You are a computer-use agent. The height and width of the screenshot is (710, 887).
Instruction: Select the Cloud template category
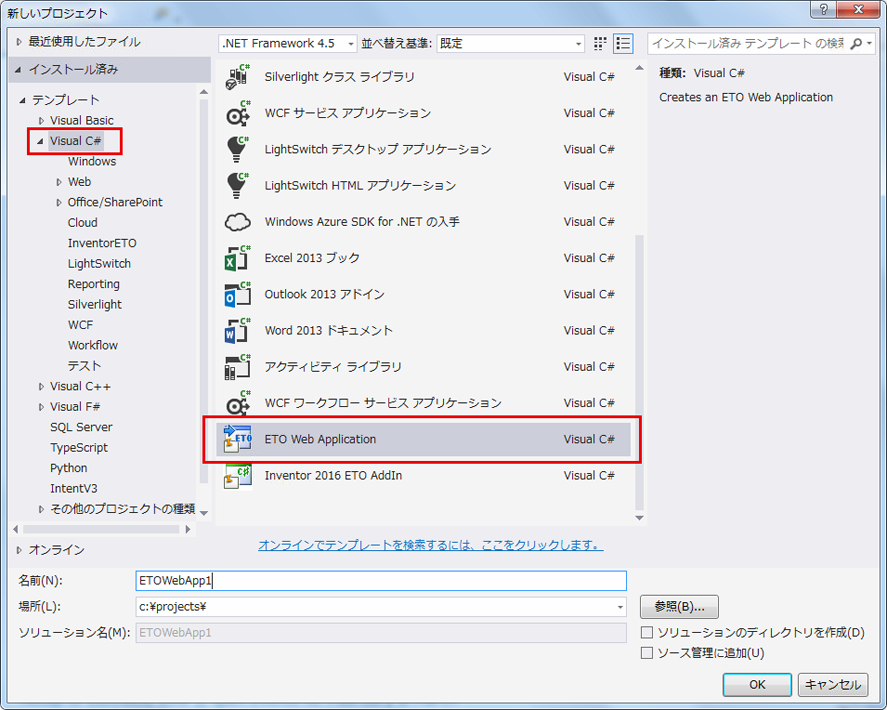83,223
